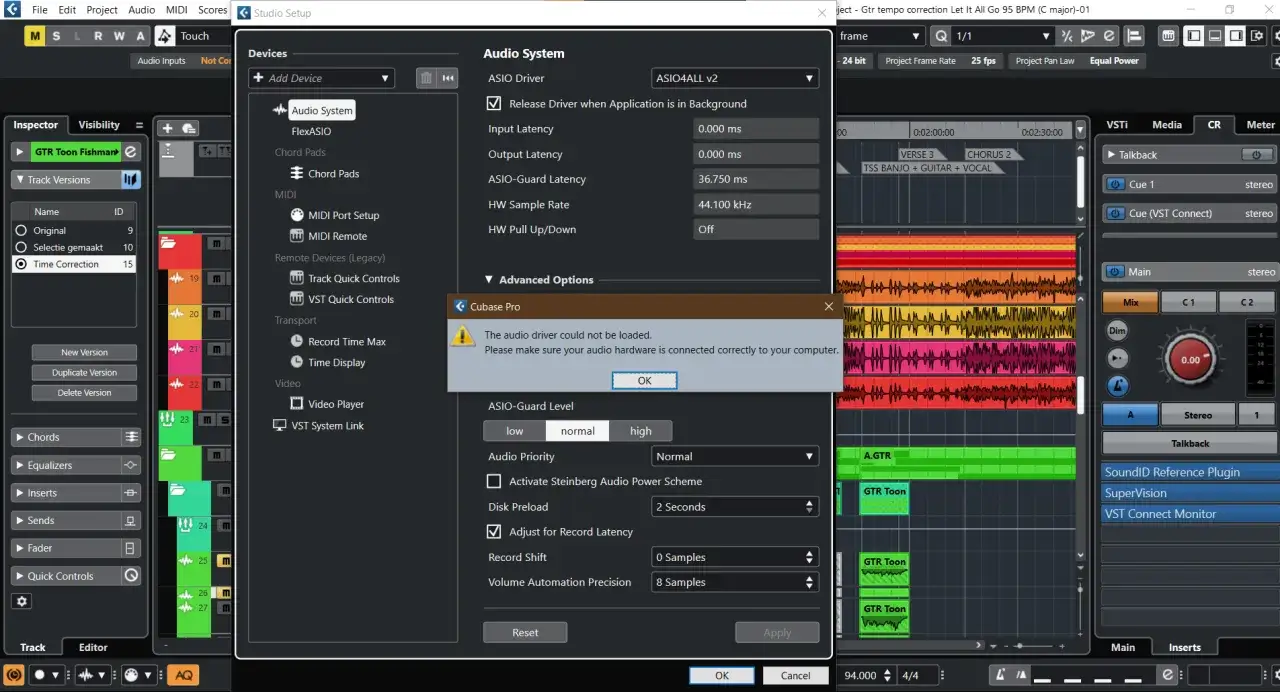This screenshot has width=1280, height=692.
Task: Add a track with plus icon
Action: (167, 128)
